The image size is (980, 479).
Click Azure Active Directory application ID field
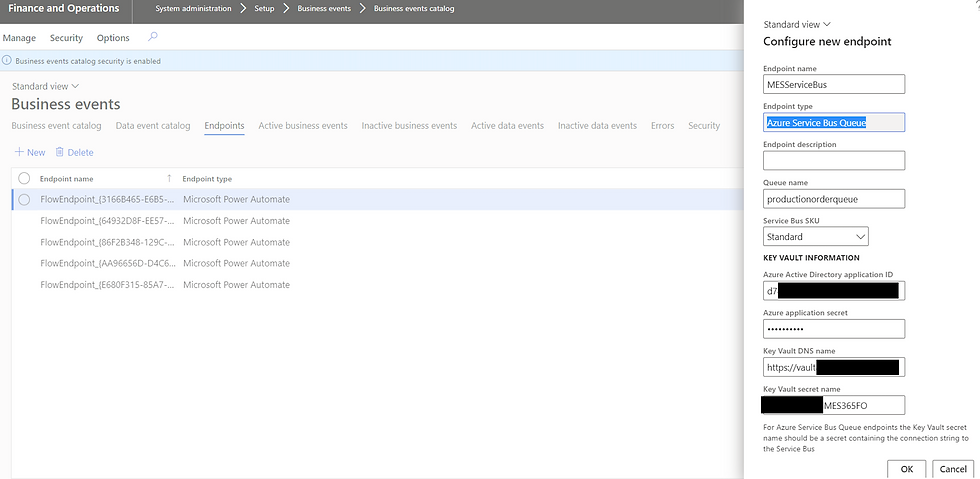pyautogui.click(x=834, y=290)
